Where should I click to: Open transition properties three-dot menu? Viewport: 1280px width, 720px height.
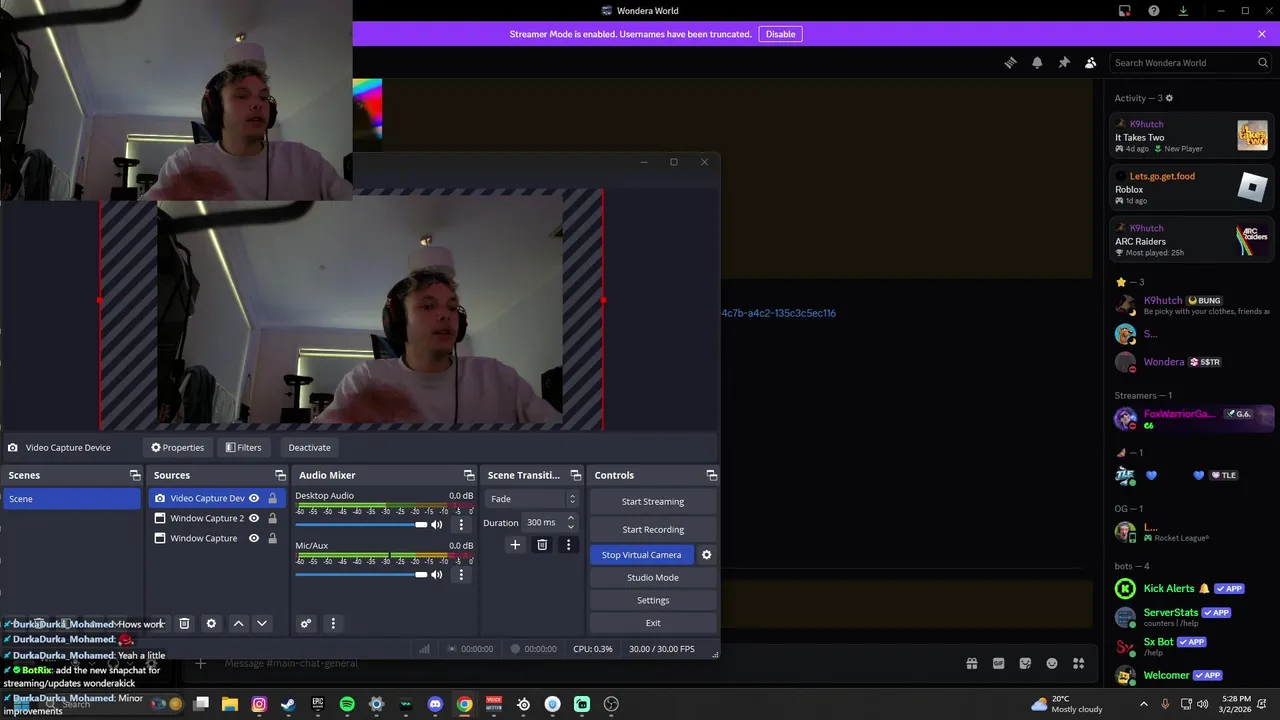tap(568, 545)
